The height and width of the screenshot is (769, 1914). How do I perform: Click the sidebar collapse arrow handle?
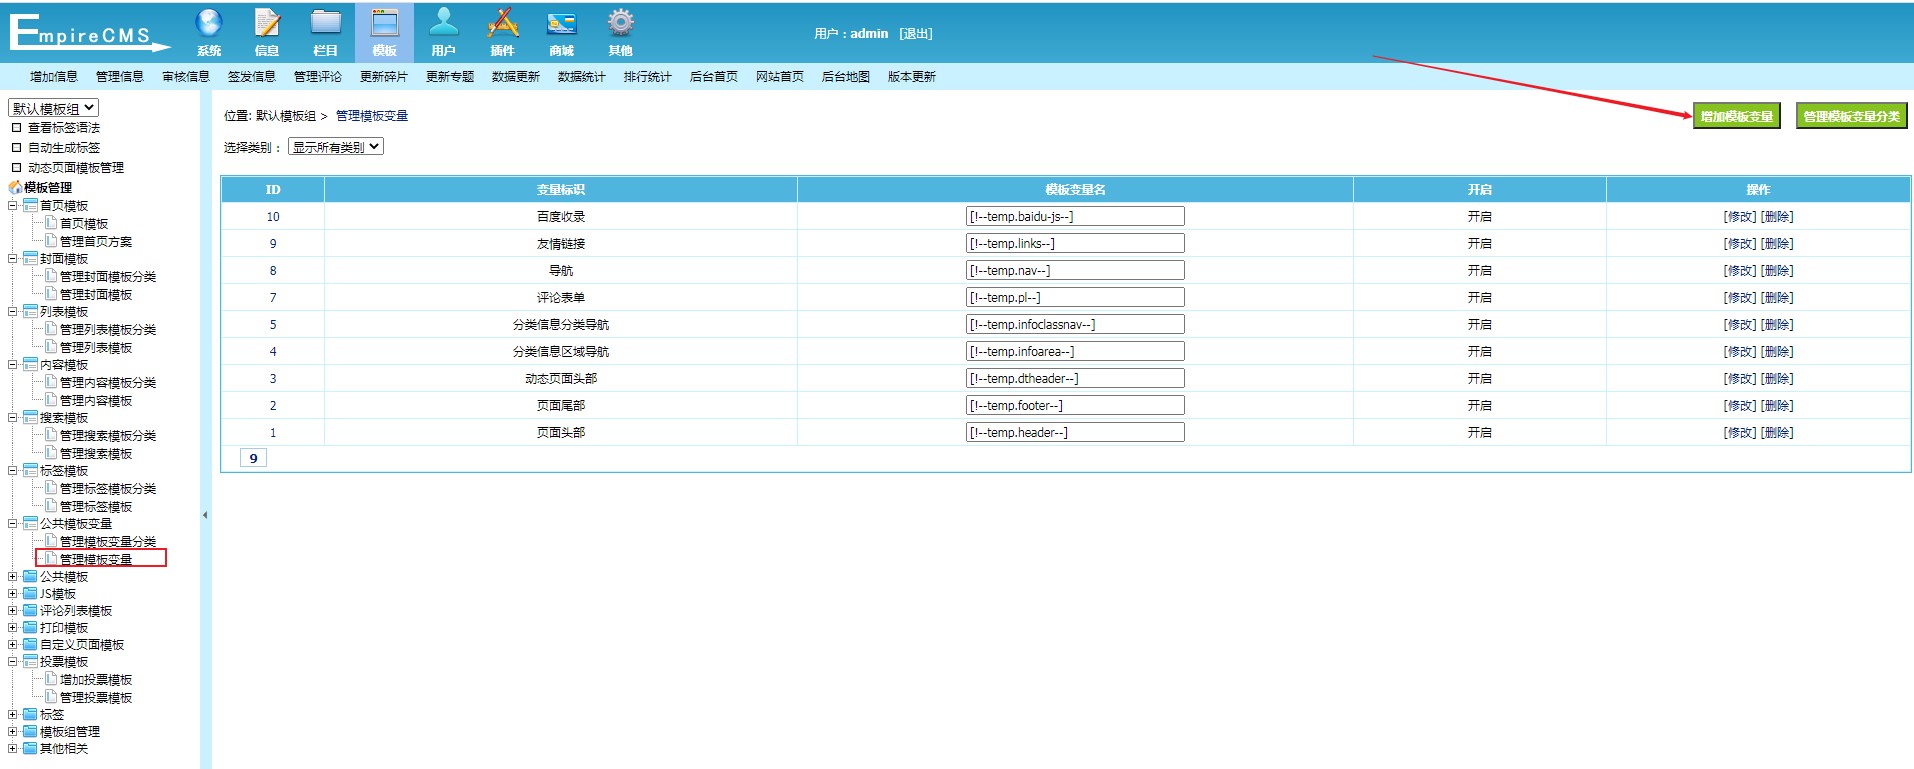click(205, 515)
